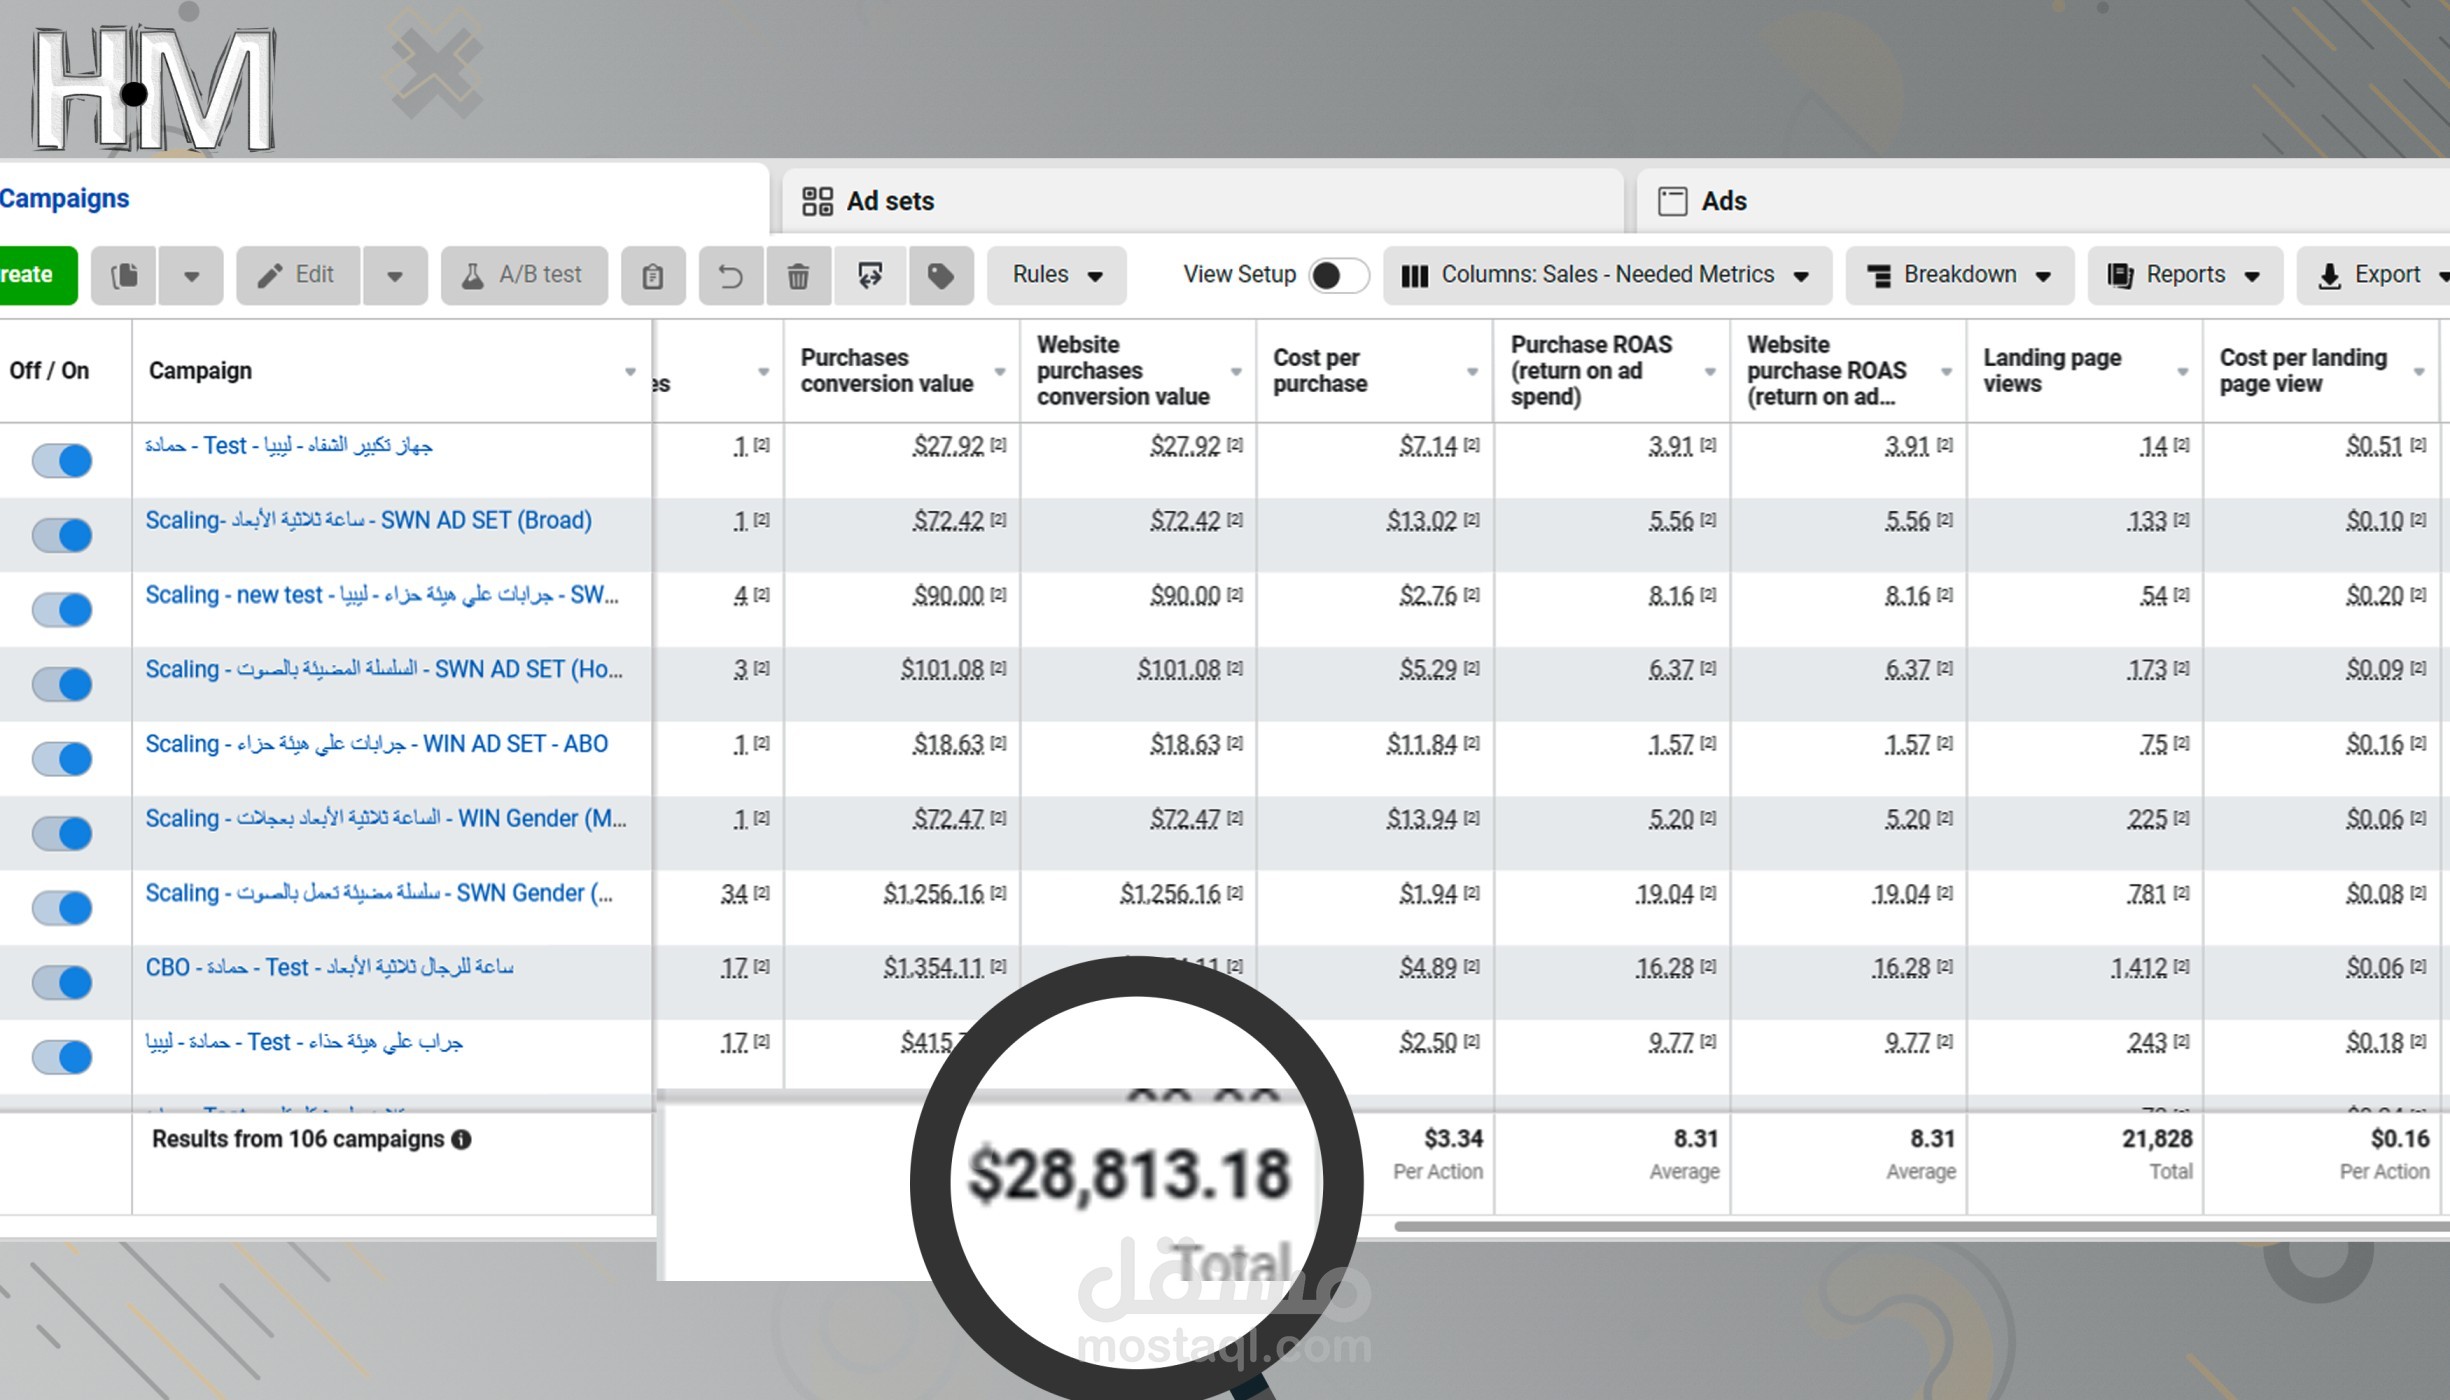Delete campaign using the trash icon

tap(797, 275)
